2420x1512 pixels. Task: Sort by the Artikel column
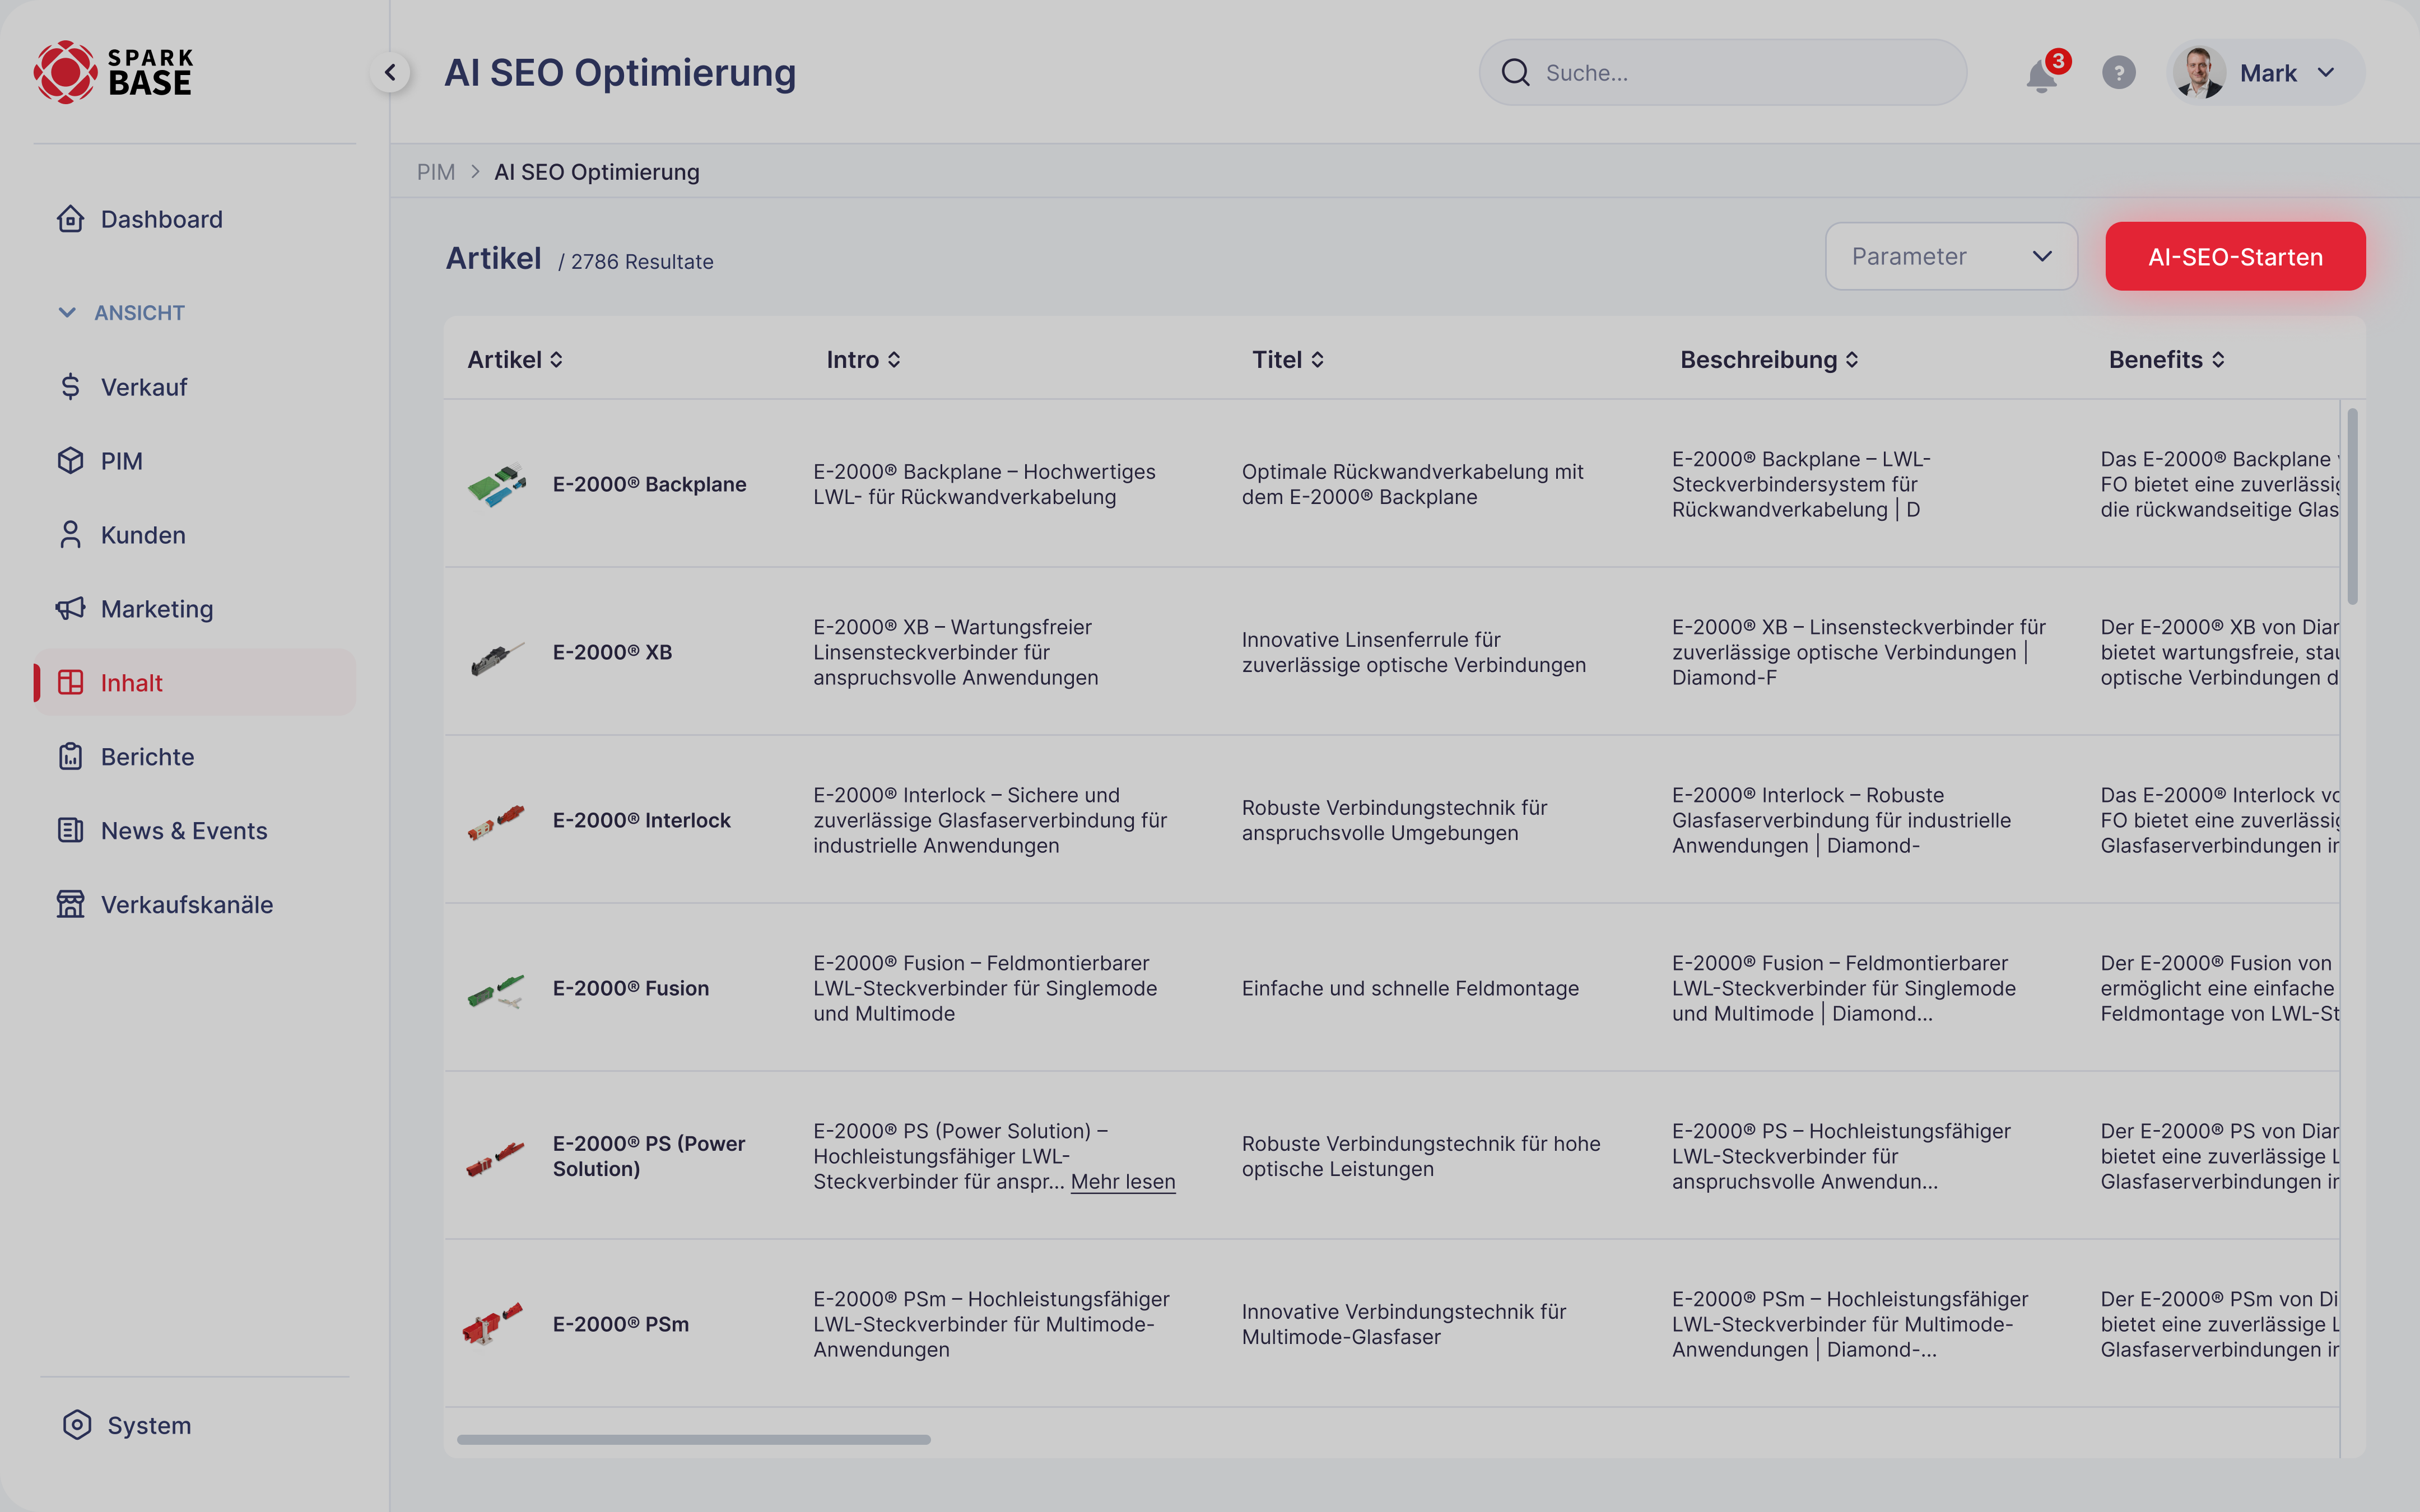(516, 360)
